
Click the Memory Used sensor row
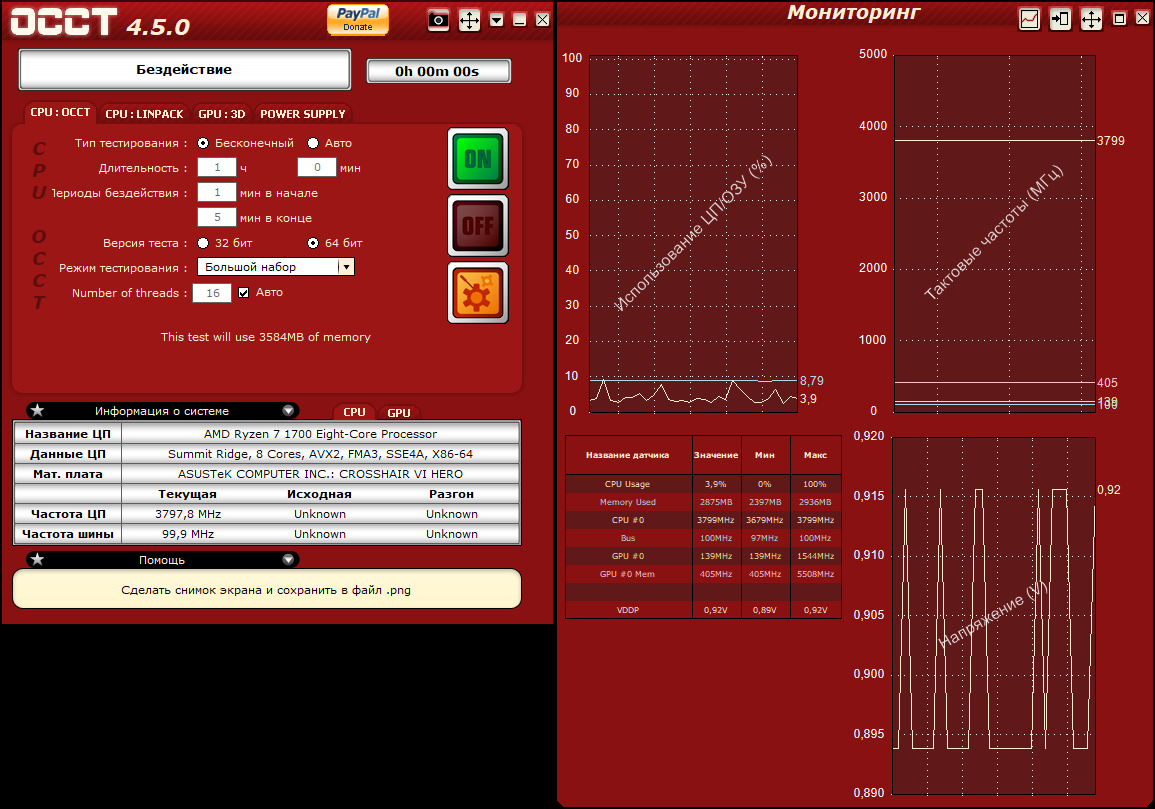[x=703, y=502]
